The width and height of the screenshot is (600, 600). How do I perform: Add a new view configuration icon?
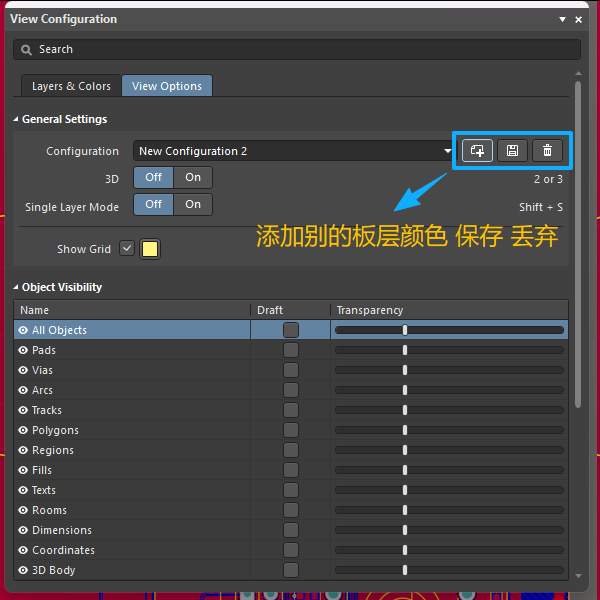(477, 150)
